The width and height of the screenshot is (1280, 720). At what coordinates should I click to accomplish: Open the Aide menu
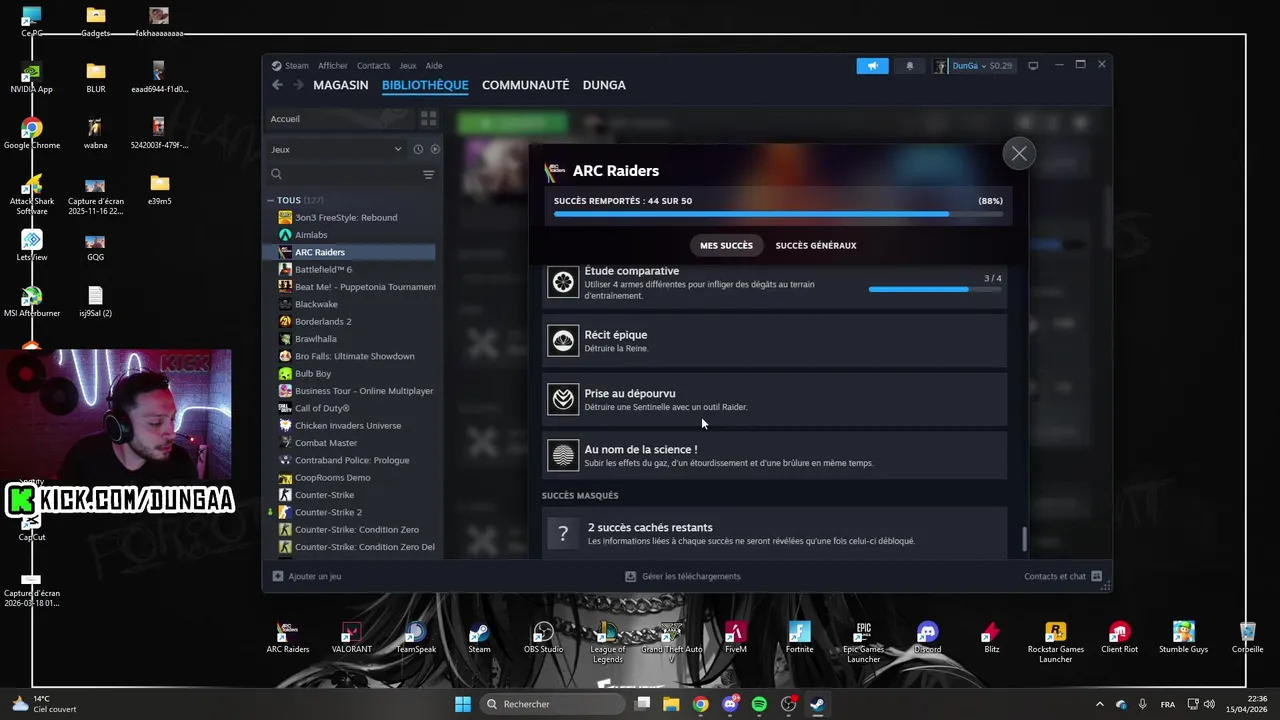click(x=434, y=65)
